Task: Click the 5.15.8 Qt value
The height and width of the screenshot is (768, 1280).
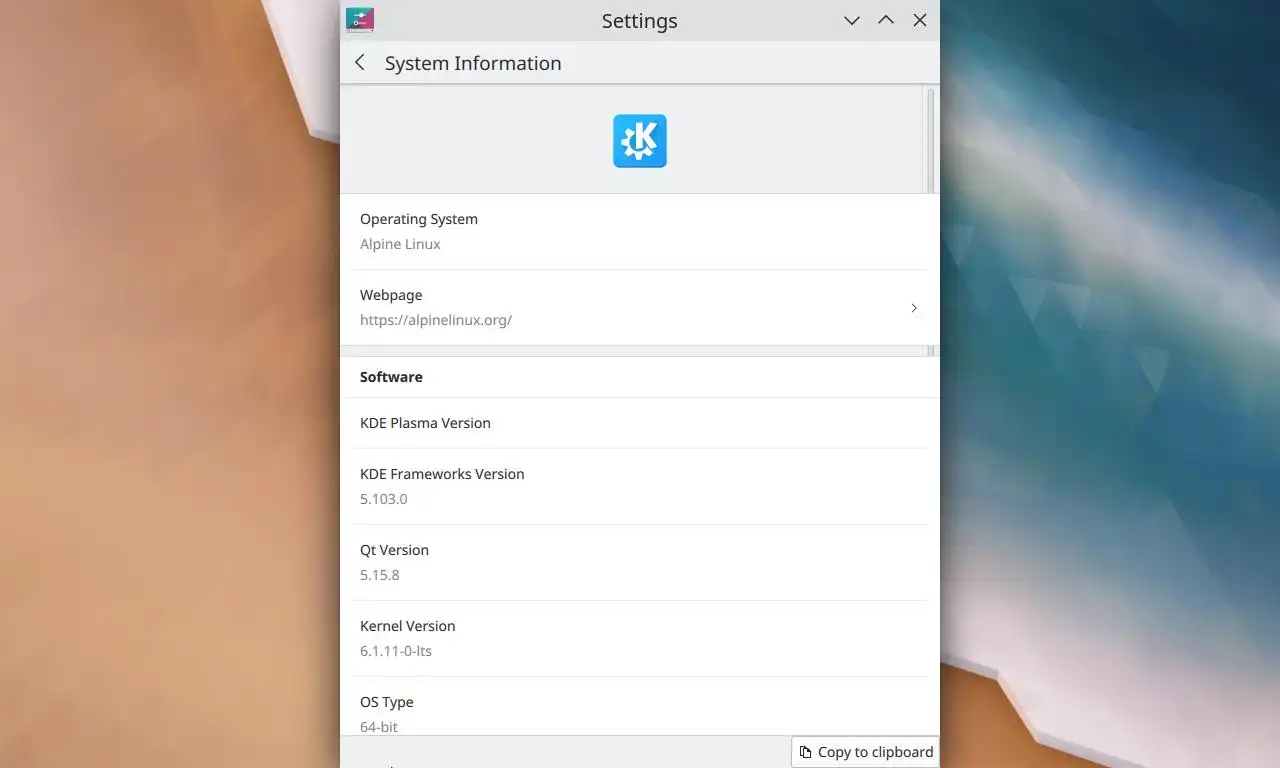Action: tap(380, 575)
